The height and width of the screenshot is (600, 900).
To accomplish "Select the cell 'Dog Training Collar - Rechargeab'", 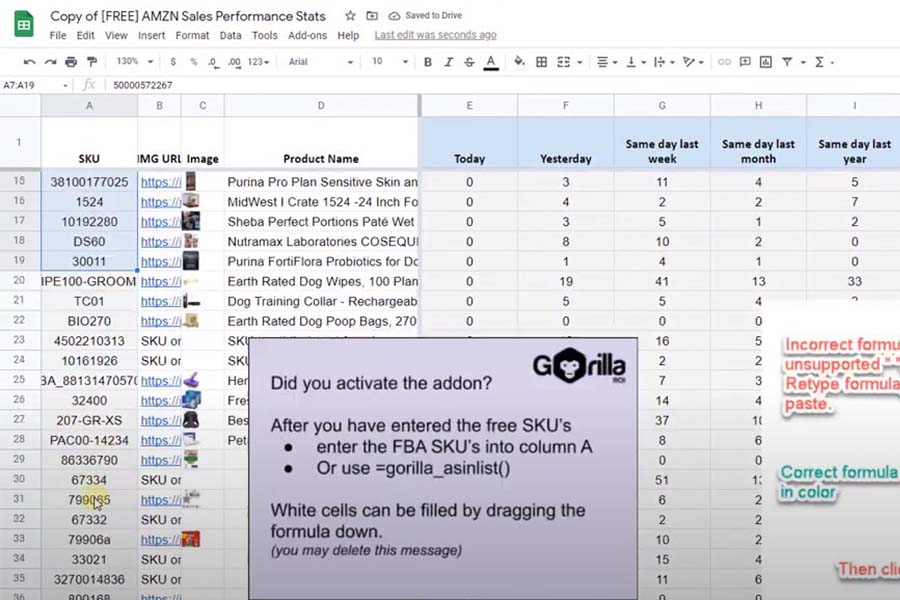I will 321,301.
